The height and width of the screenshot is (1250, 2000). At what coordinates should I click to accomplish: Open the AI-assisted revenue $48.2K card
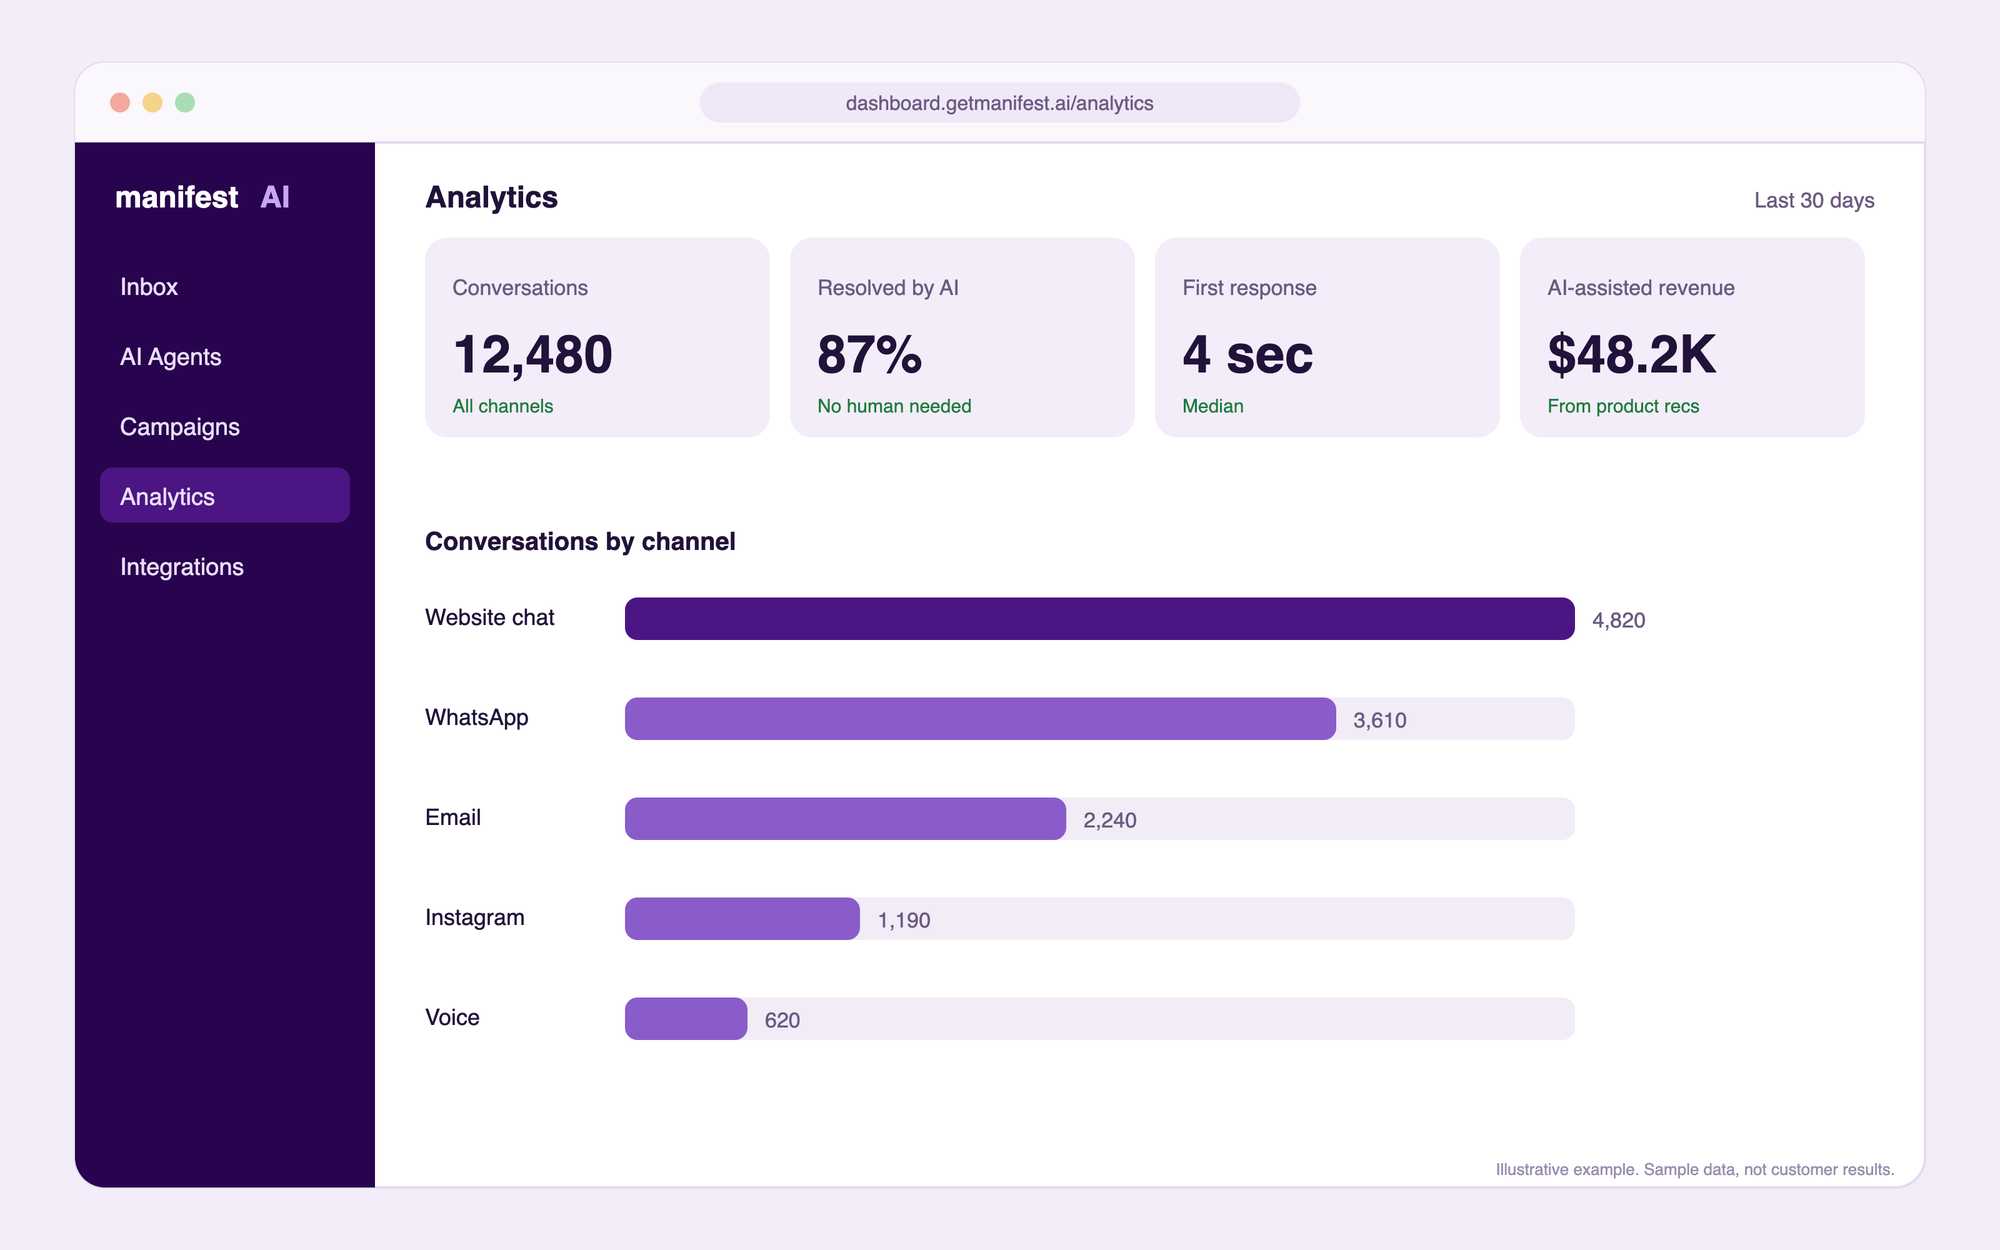1692,337
